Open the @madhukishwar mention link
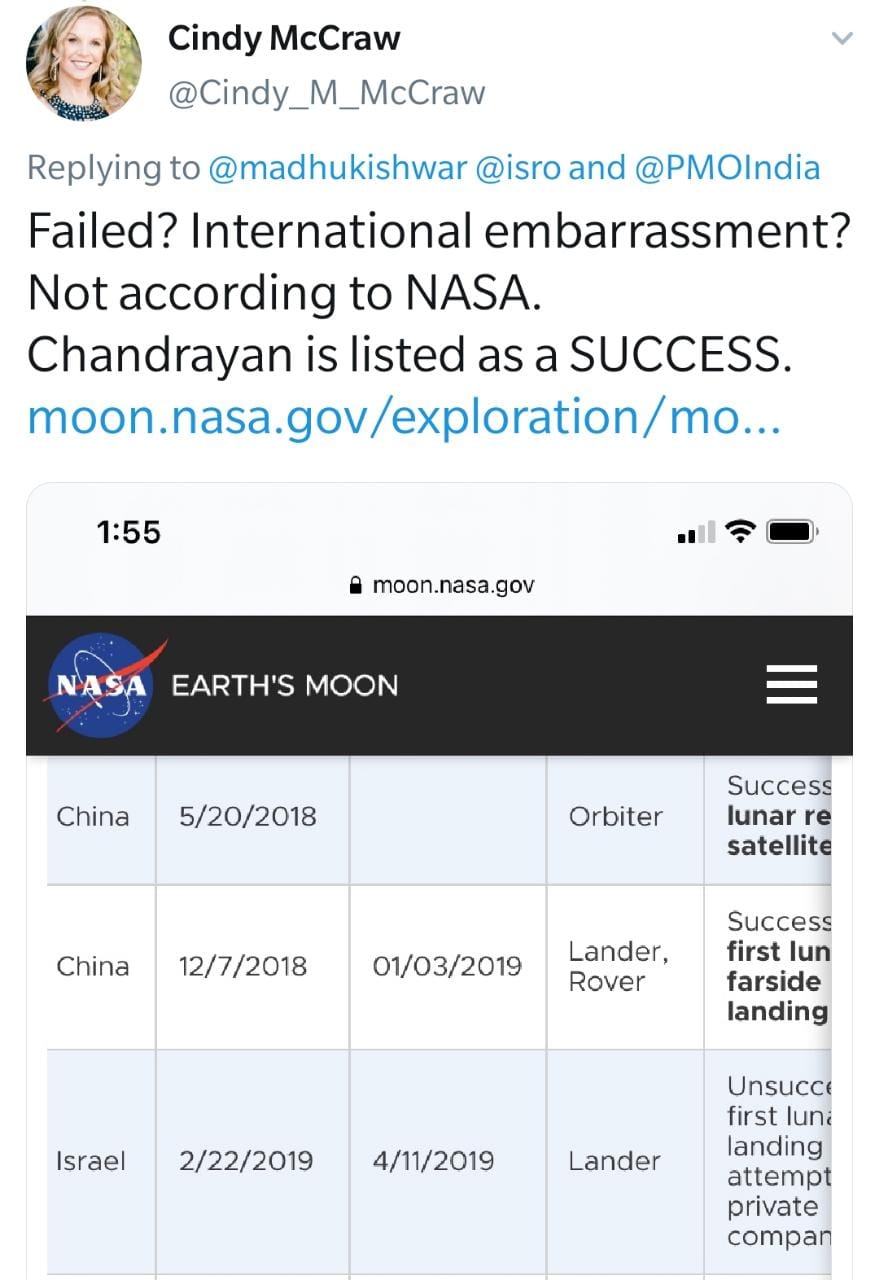879x1280 pixels. tap(337, 167)
